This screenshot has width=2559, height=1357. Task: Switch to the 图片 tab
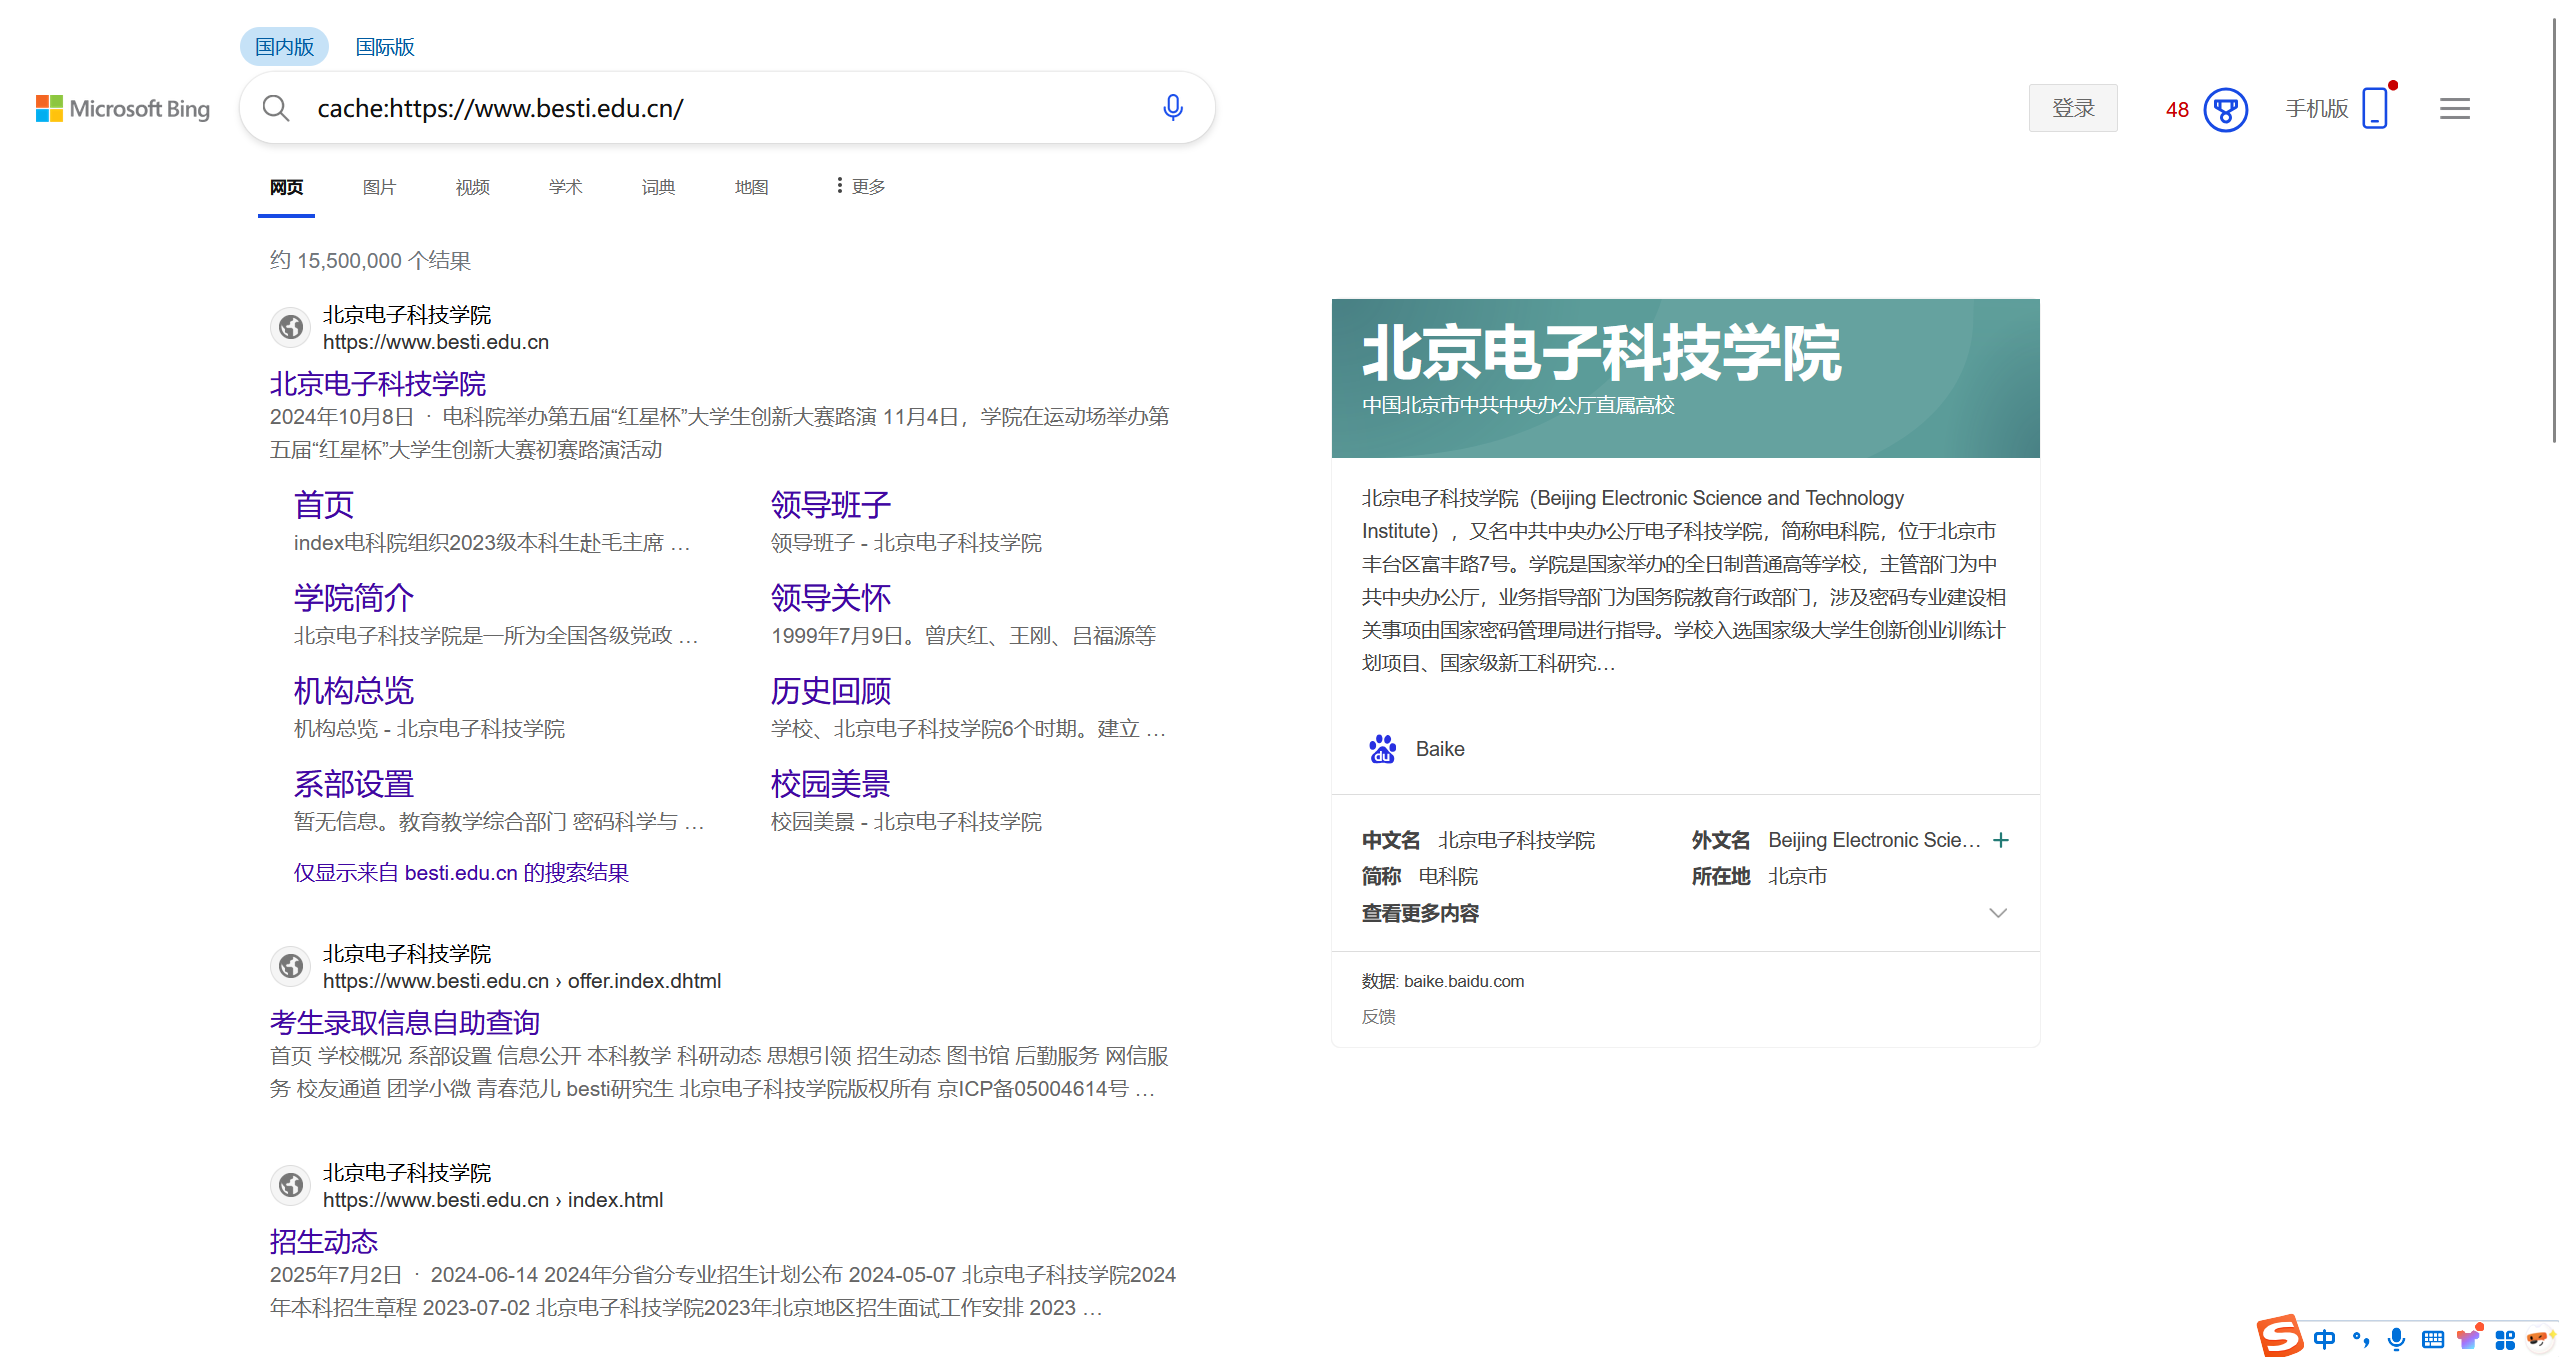point(379,187)
